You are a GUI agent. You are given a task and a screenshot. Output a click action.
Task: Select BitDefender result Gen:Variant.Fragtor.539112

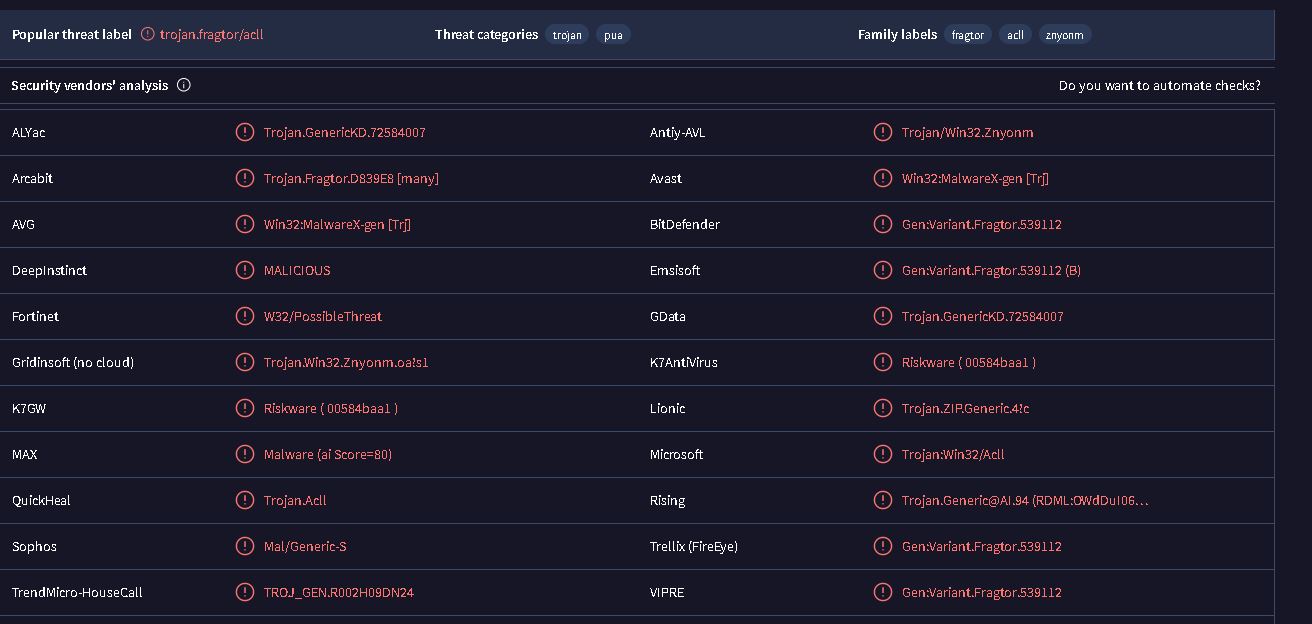[x=982, y=224]
